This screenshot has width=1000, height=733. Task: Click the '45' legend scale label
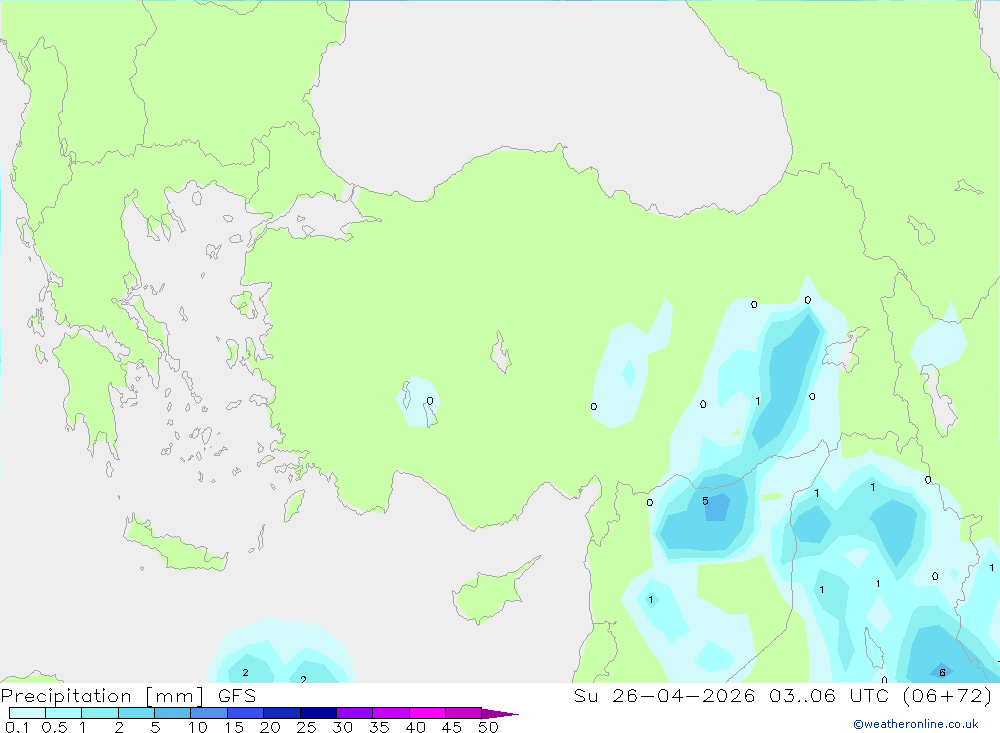coord(452,727)
